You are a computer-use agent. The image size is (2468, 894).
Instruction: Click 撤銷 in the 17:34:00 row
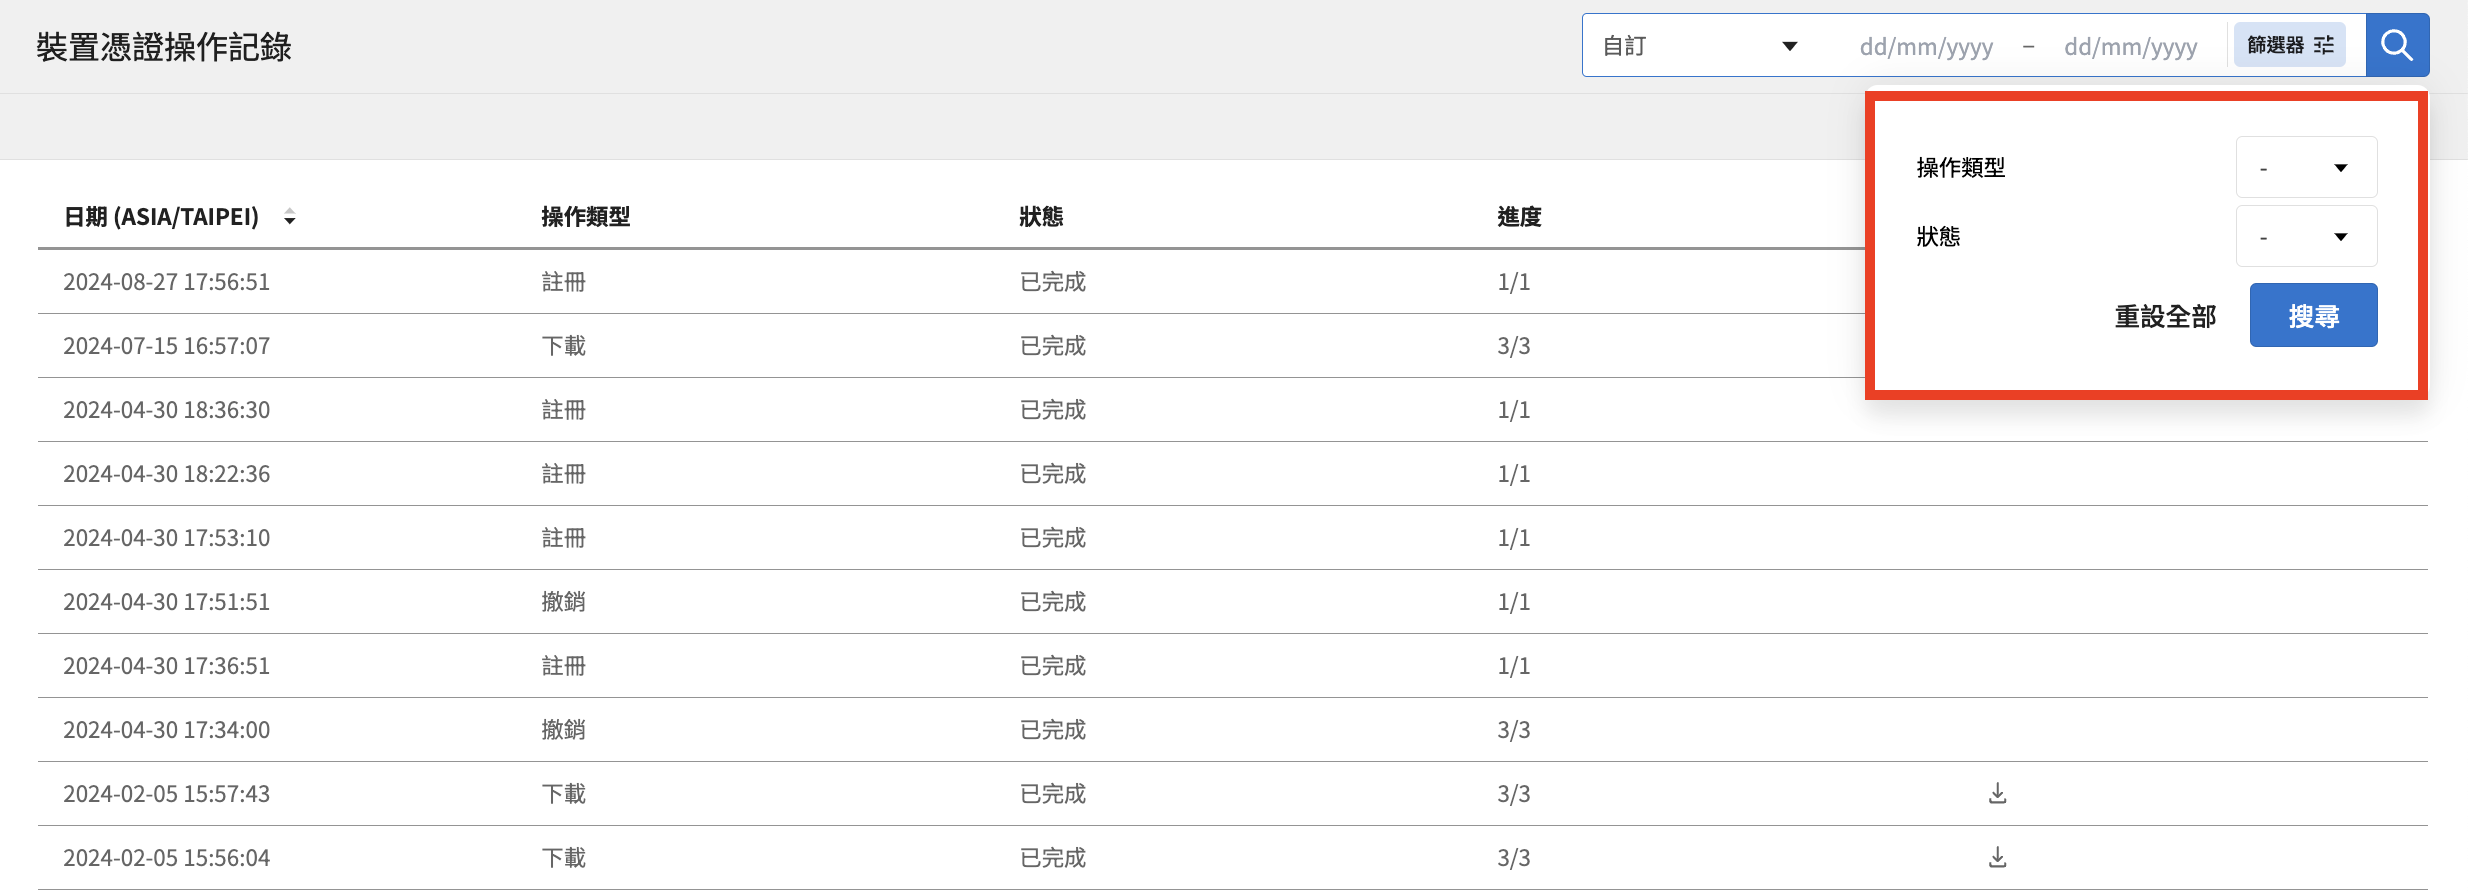pyautogui.click(x=563, y=730)
